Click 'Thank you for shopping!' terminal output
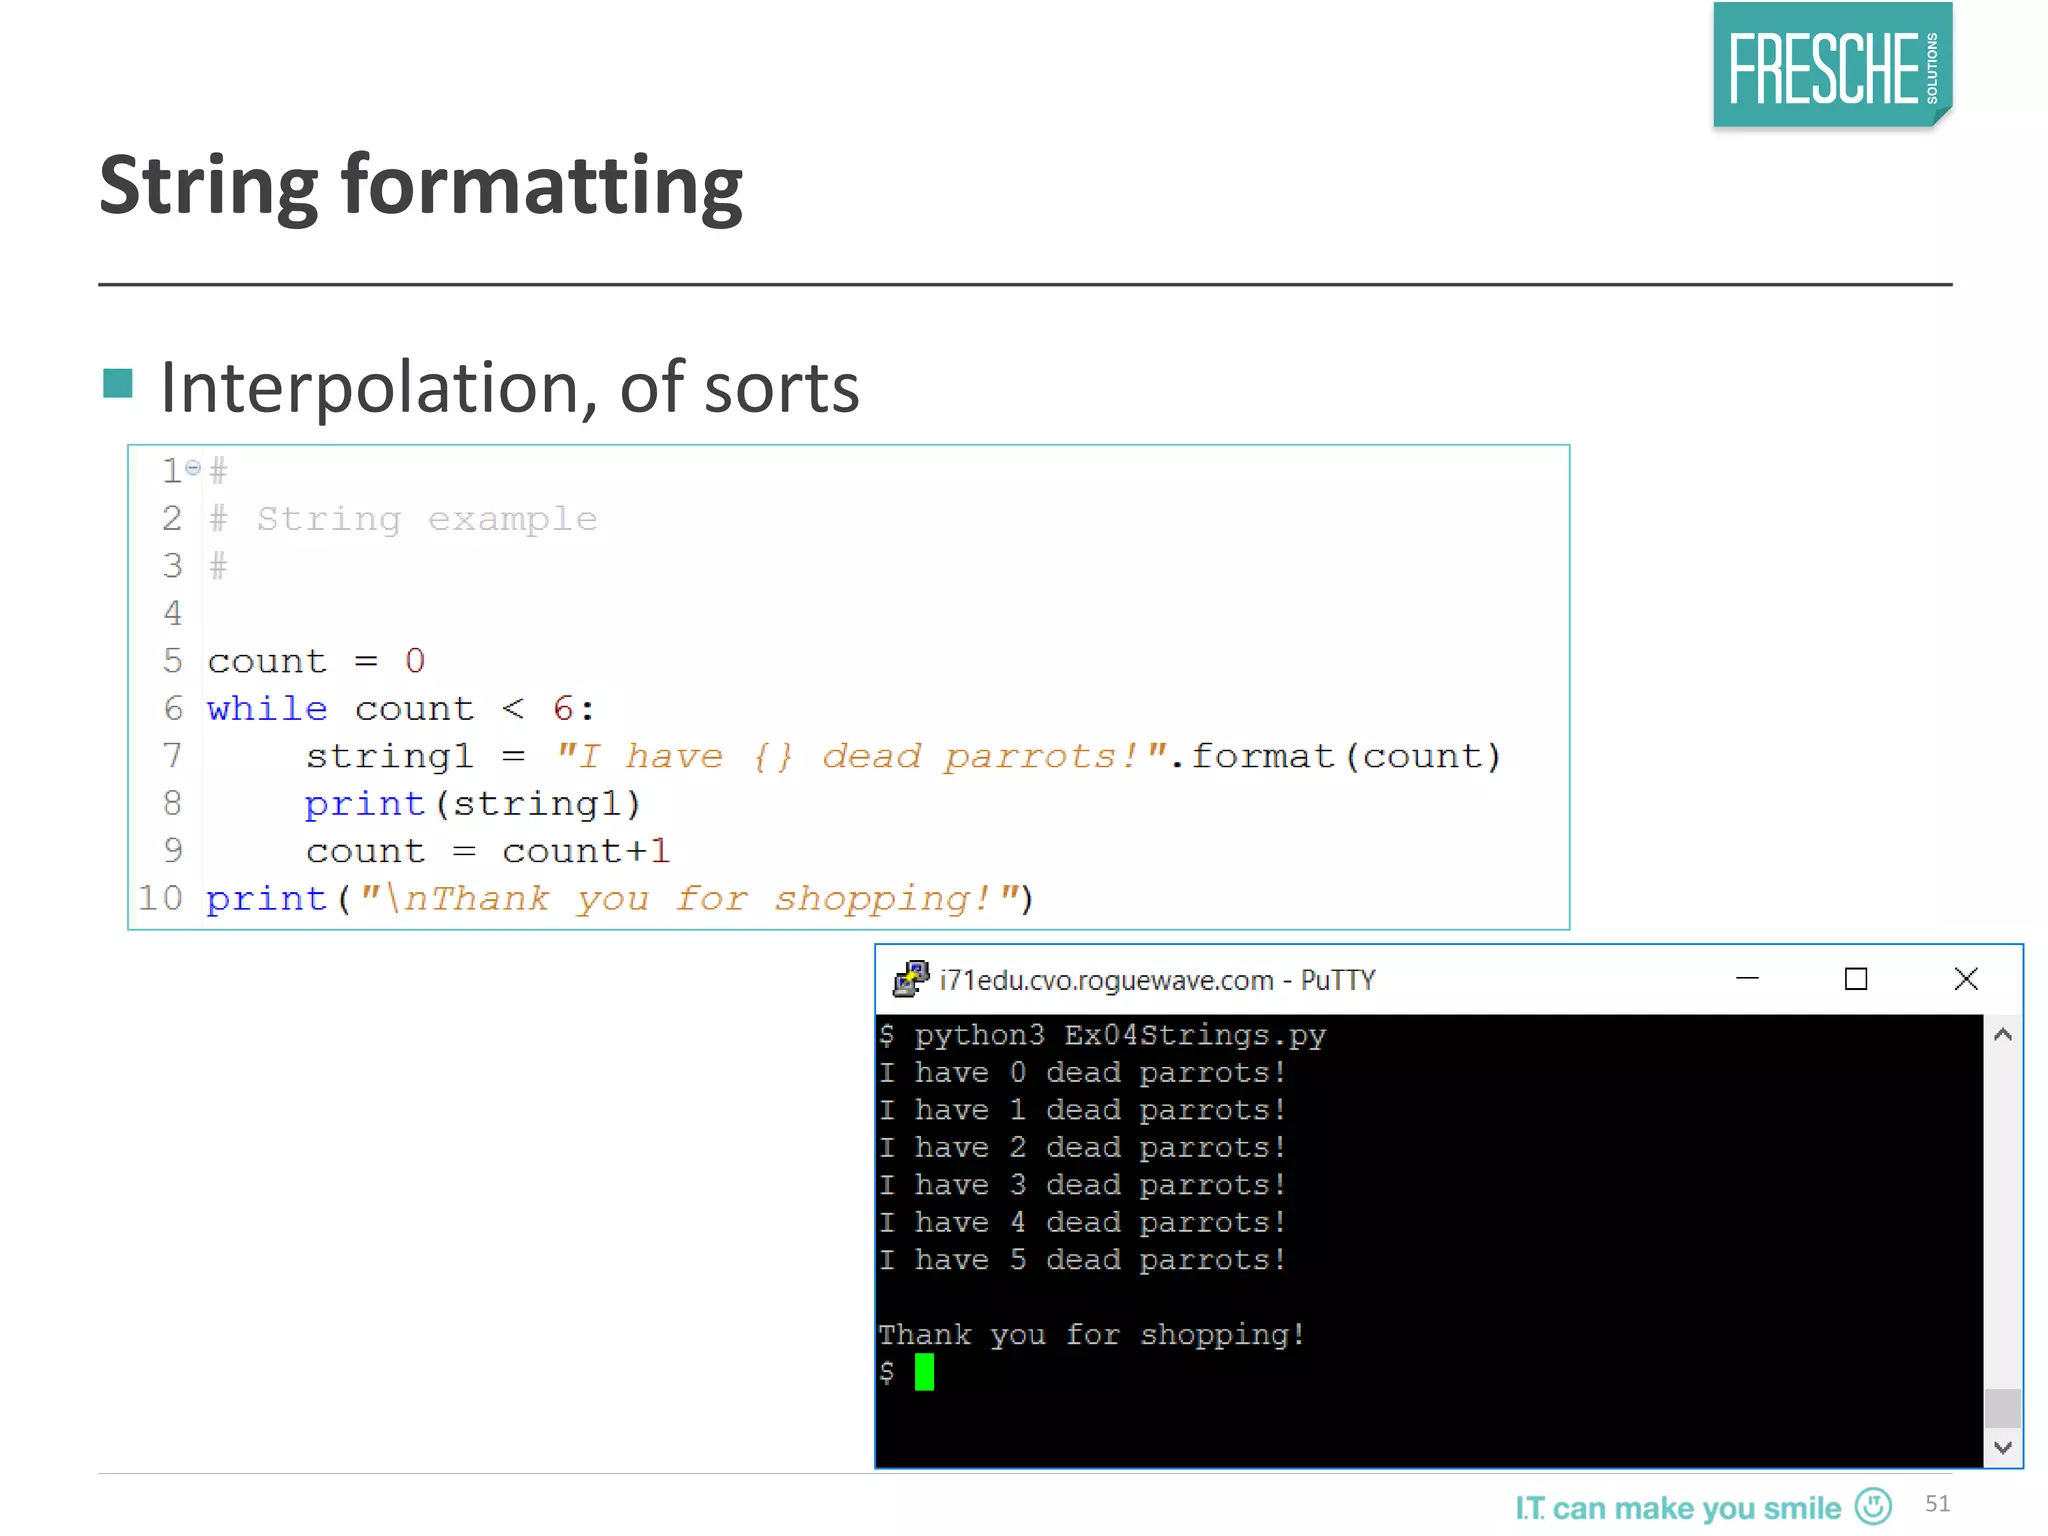The width and height of the screenshot is (2048, 1536). point(1091,1335)
